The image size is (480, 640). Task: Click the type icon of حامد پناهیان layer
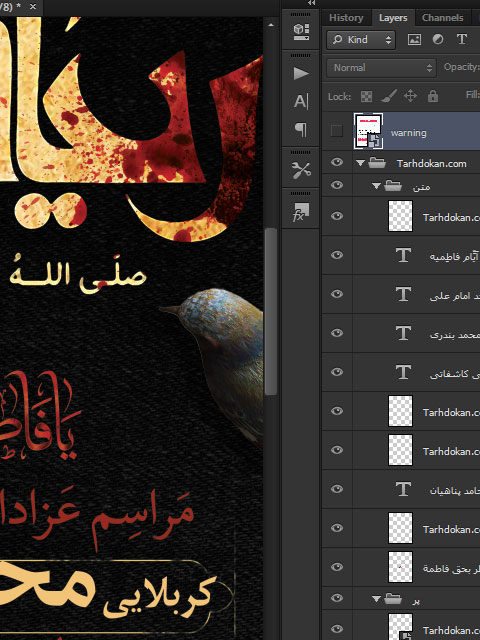click(403, 489)
